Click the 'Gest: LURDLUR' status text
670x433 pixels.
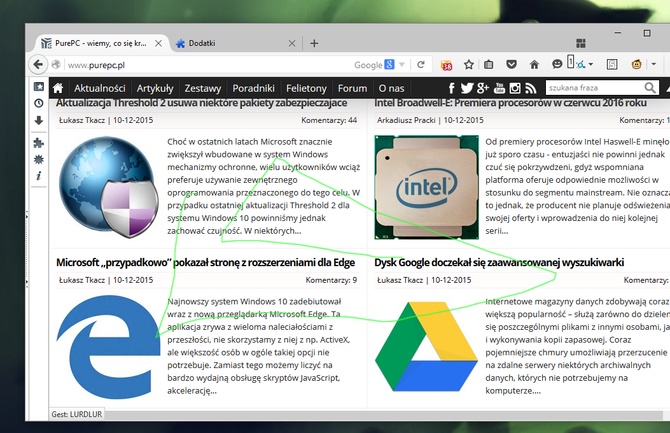pyautogui.click(x=76, y=414)
